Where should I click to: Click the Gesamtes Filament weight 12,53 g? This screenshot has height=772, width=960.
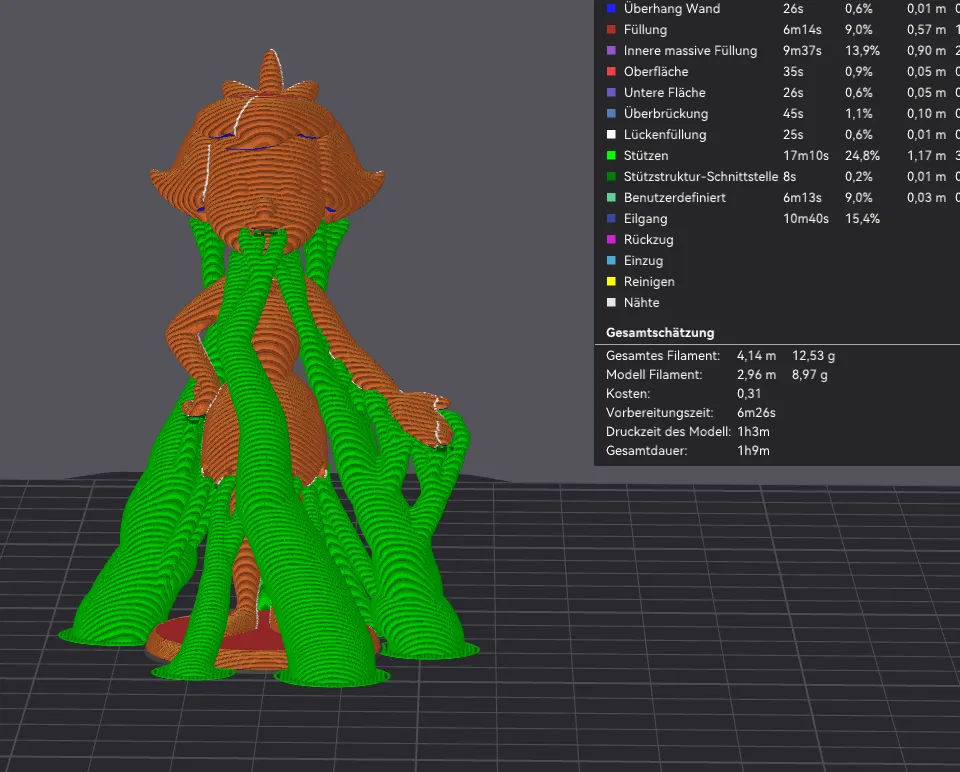tap(813, 355)
